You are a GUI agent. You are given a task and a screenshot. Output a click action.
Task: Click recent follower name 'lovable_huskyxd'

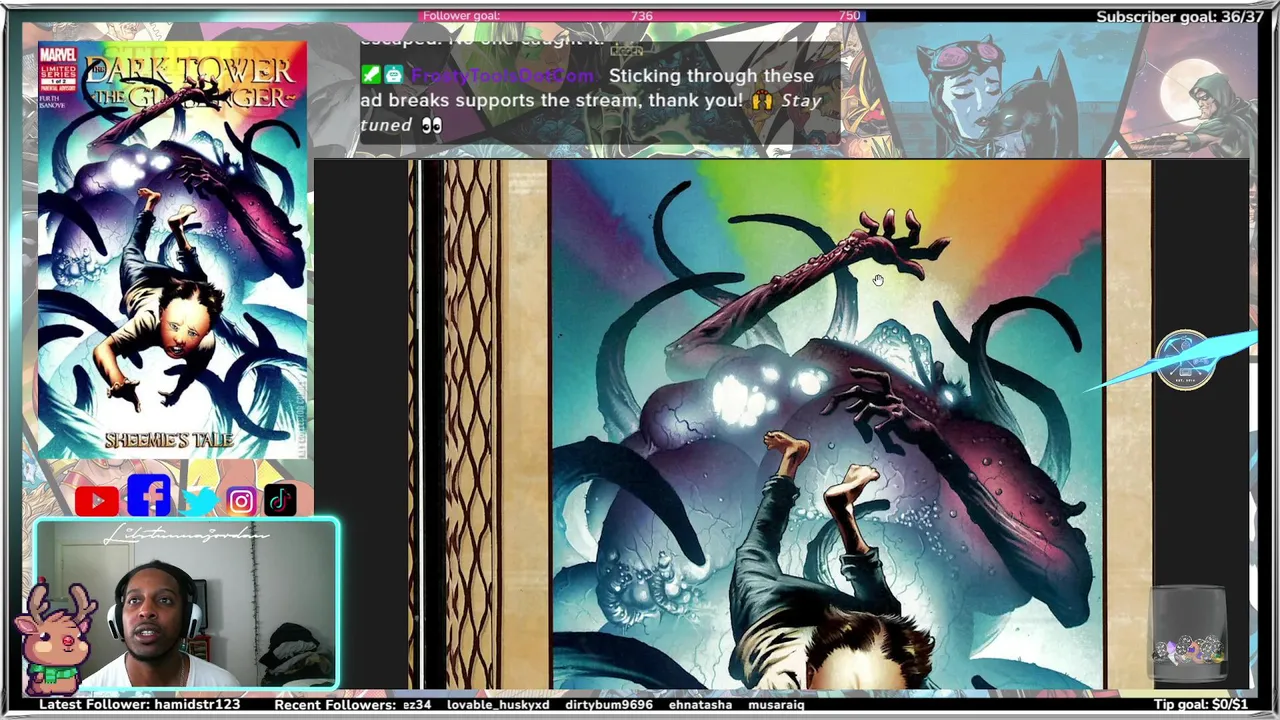(498, 705)
